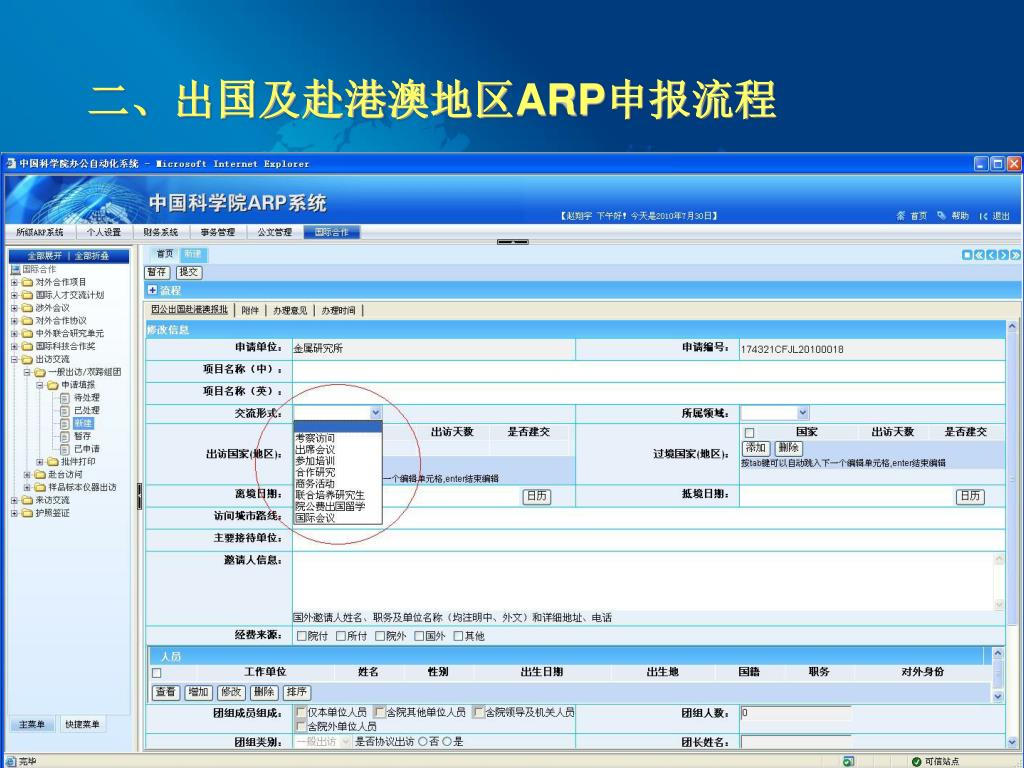This screenshot has width=1024, height=768.
Task: Click the folder icon of 样品标本仪器出访
Action: point(40,487)
